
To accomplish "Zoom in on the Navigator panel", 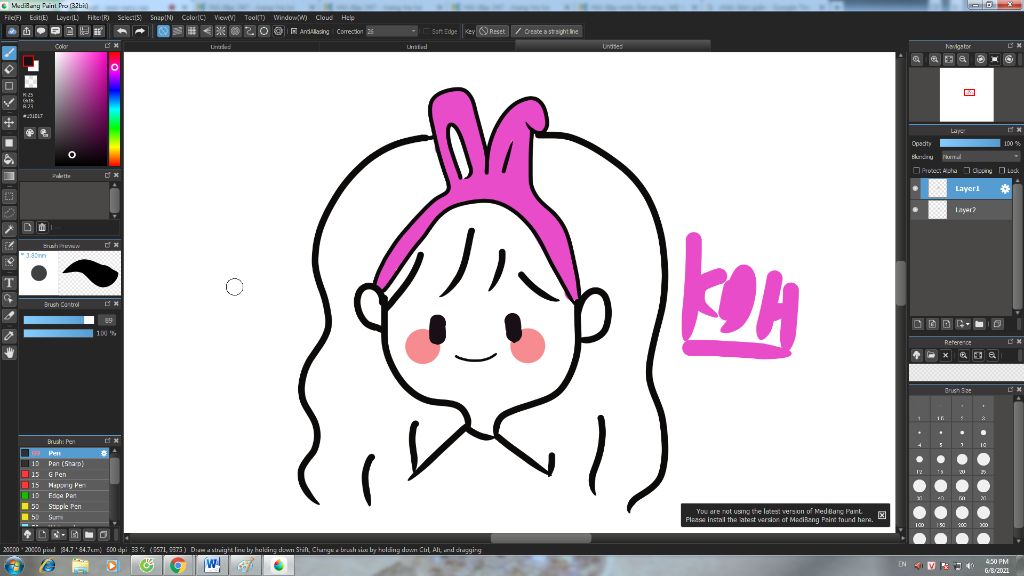I will coord(935,59).
